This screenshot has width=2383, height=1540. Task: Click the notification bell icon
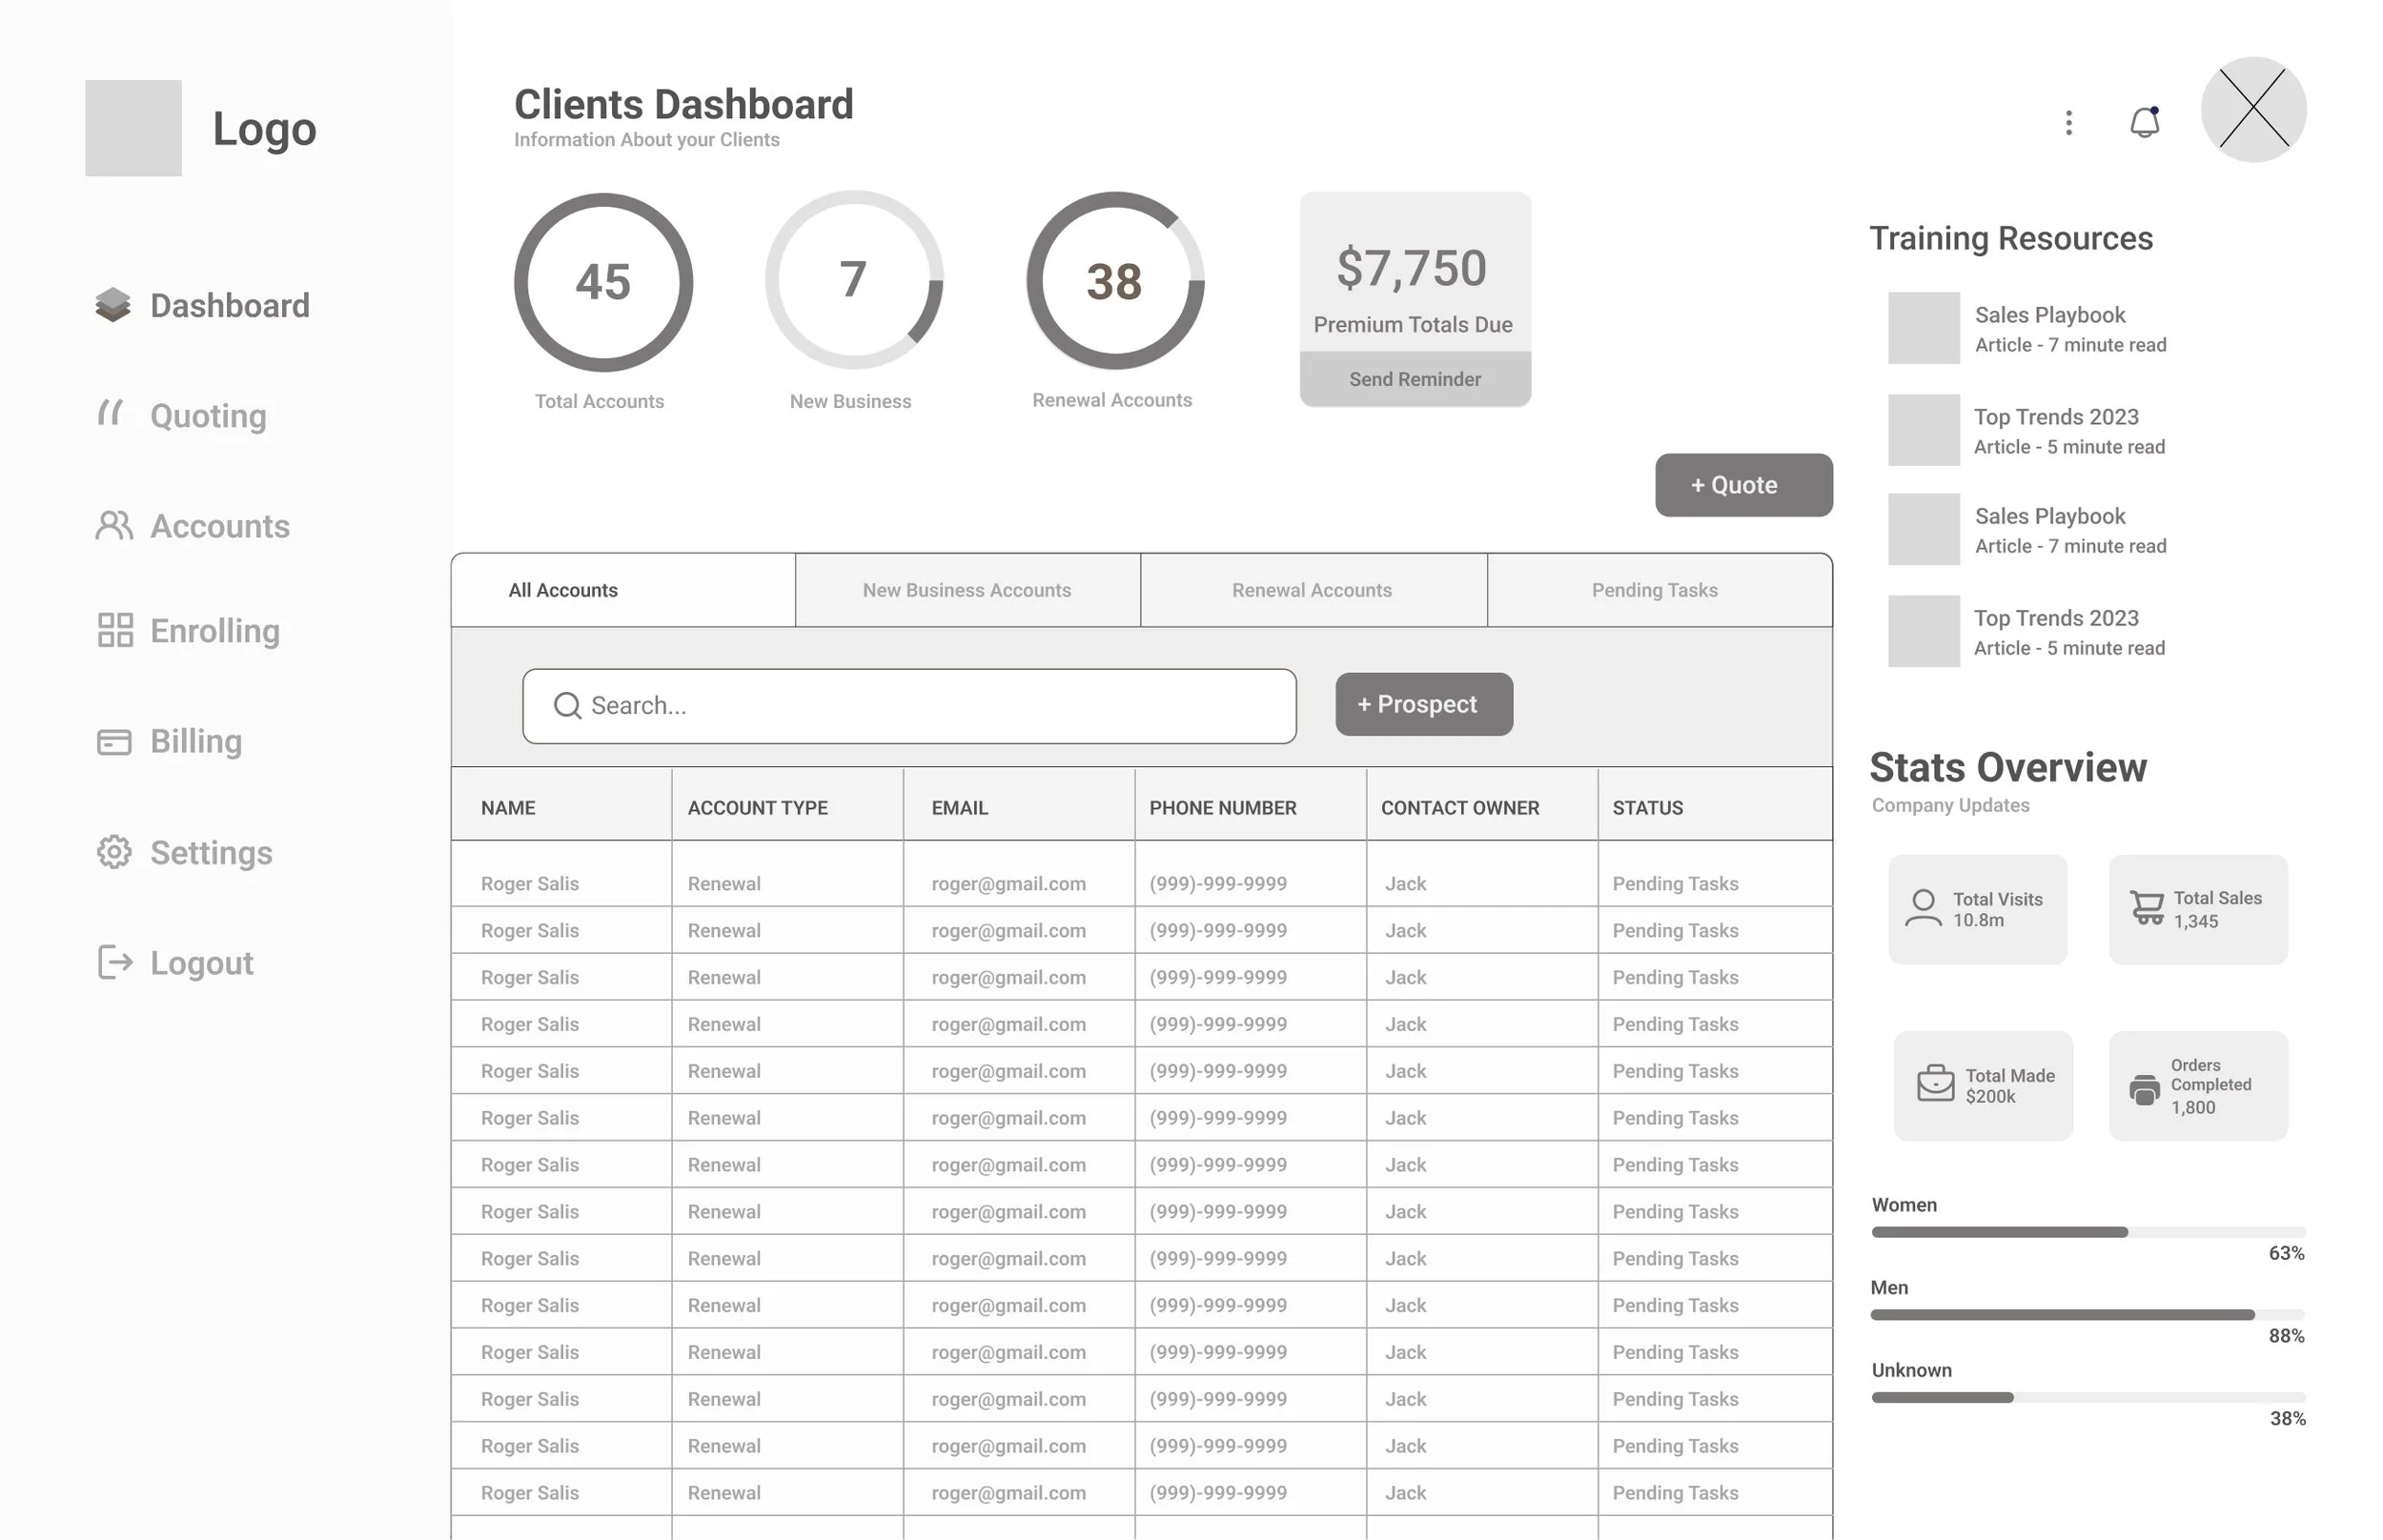(x=2143, y=122)
